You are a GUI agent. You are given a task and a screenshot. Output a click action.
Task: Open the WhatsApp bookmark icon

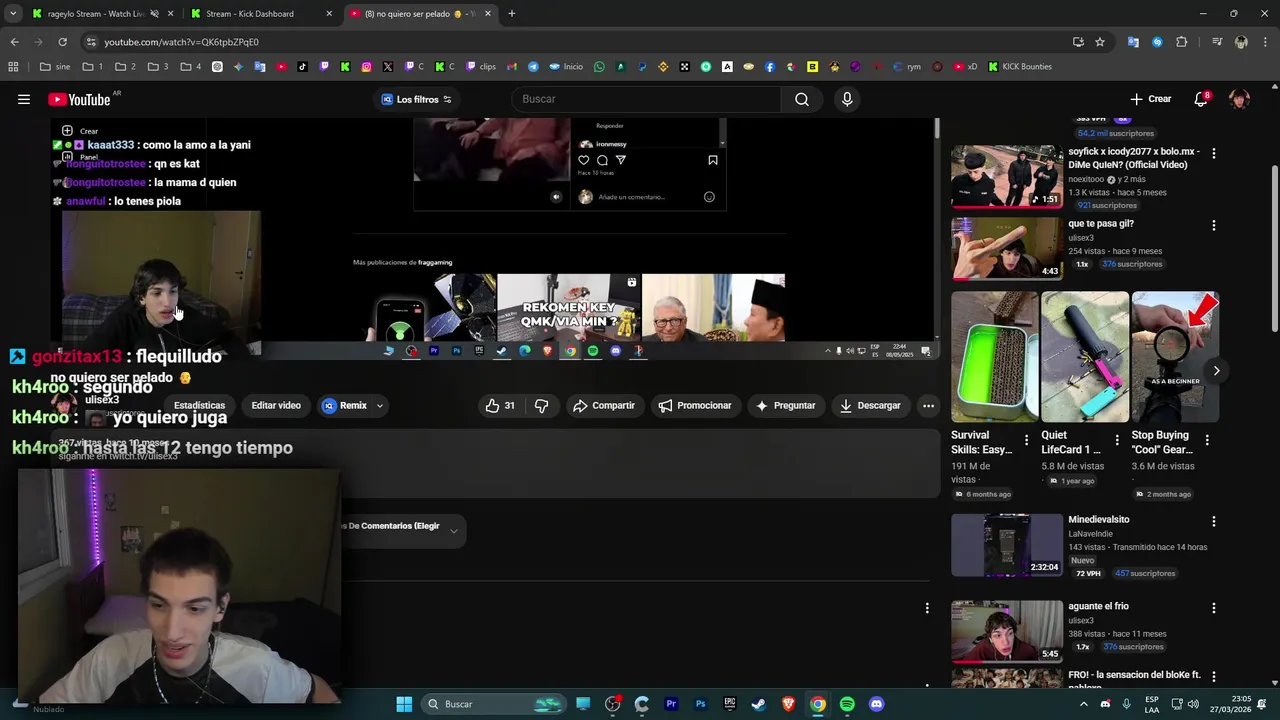tap(599, 67)
